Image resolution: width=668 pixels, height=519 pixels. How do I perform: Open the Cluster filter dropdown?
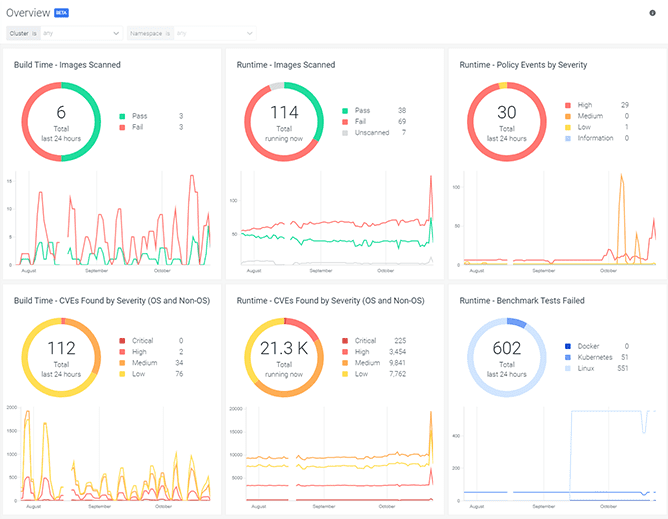[64, 33]
